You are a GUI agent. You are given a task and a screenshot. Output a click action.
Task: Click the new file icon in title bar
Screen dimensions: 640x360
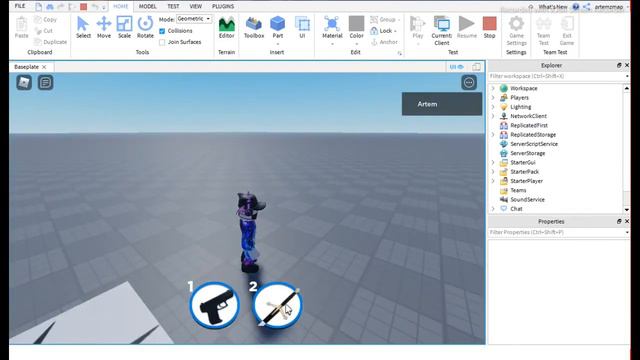click(x=38, y=7)
